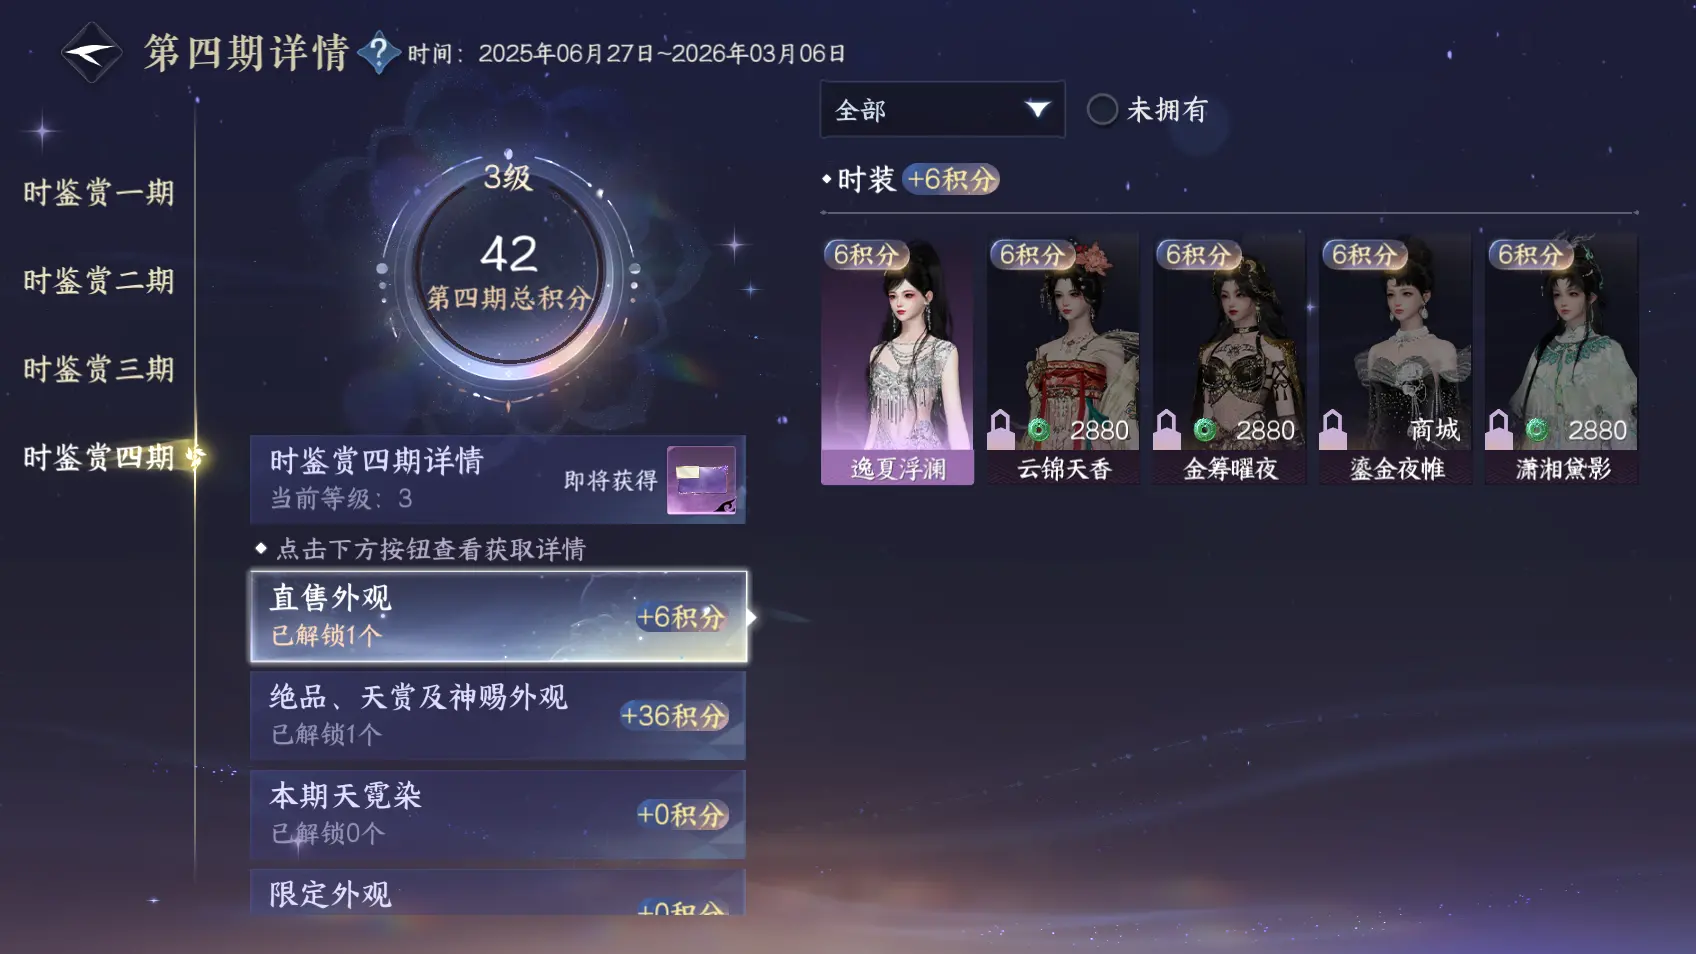Open 本期天霓染 section
The height and width of the screenshot is (954, 1696).
[x=498, y=814]
